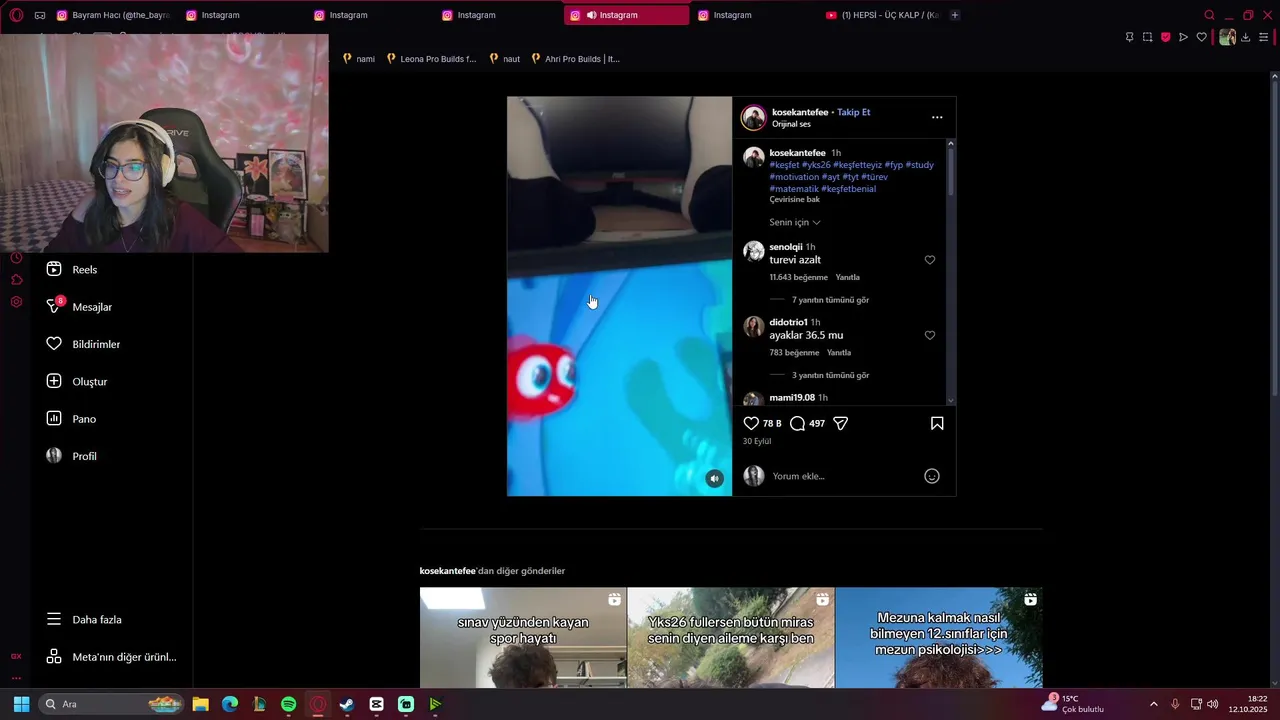Click Opera heart bookmark toolbar icon

pos(1201,37)
